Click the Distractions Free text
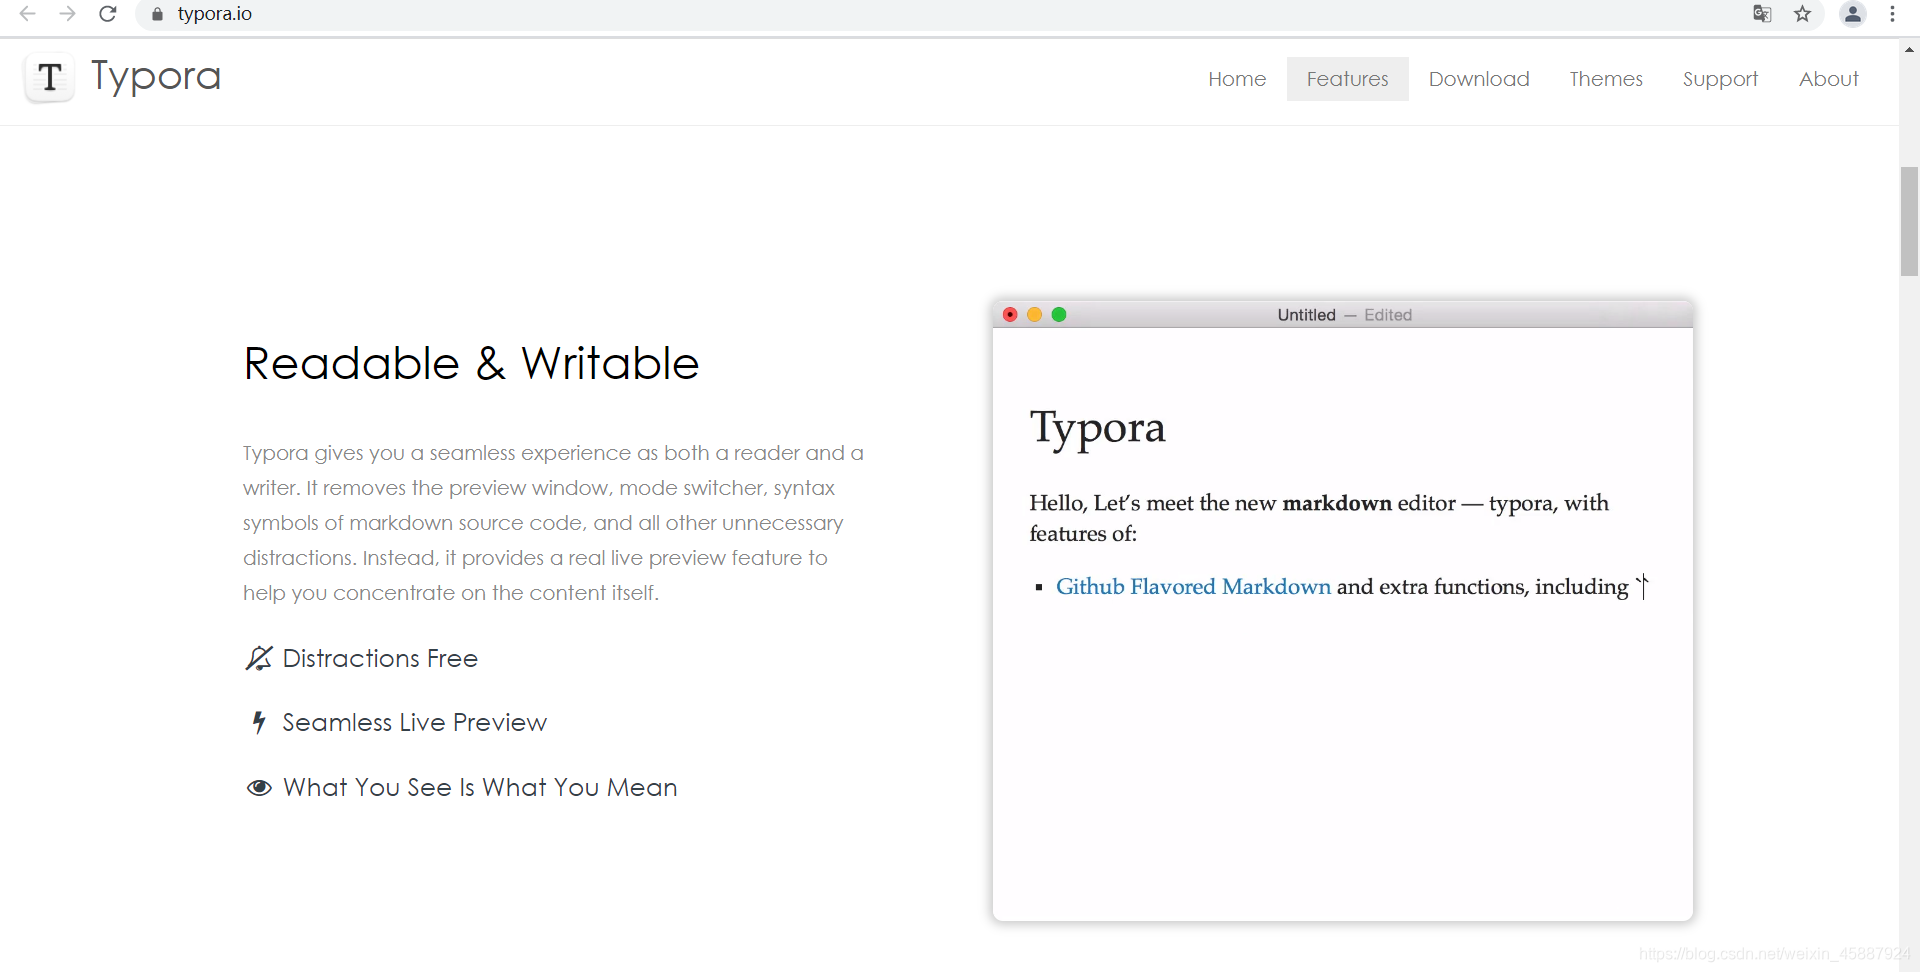The image size is (1920, 972). click(380, 658)
